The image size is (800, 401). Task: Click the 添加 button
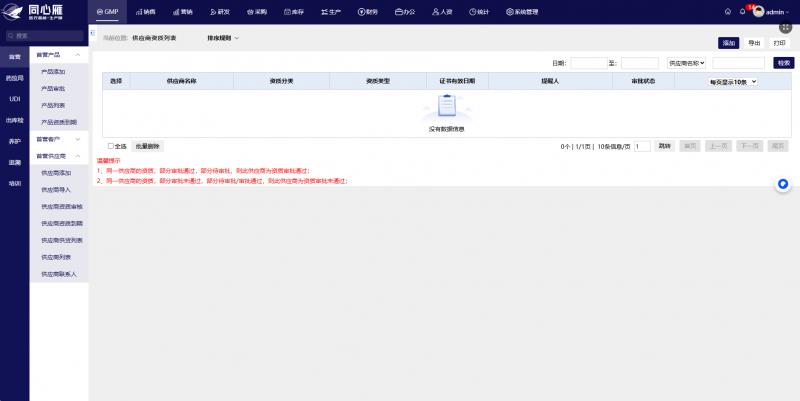pyautogui.click(x=729, y=43)
